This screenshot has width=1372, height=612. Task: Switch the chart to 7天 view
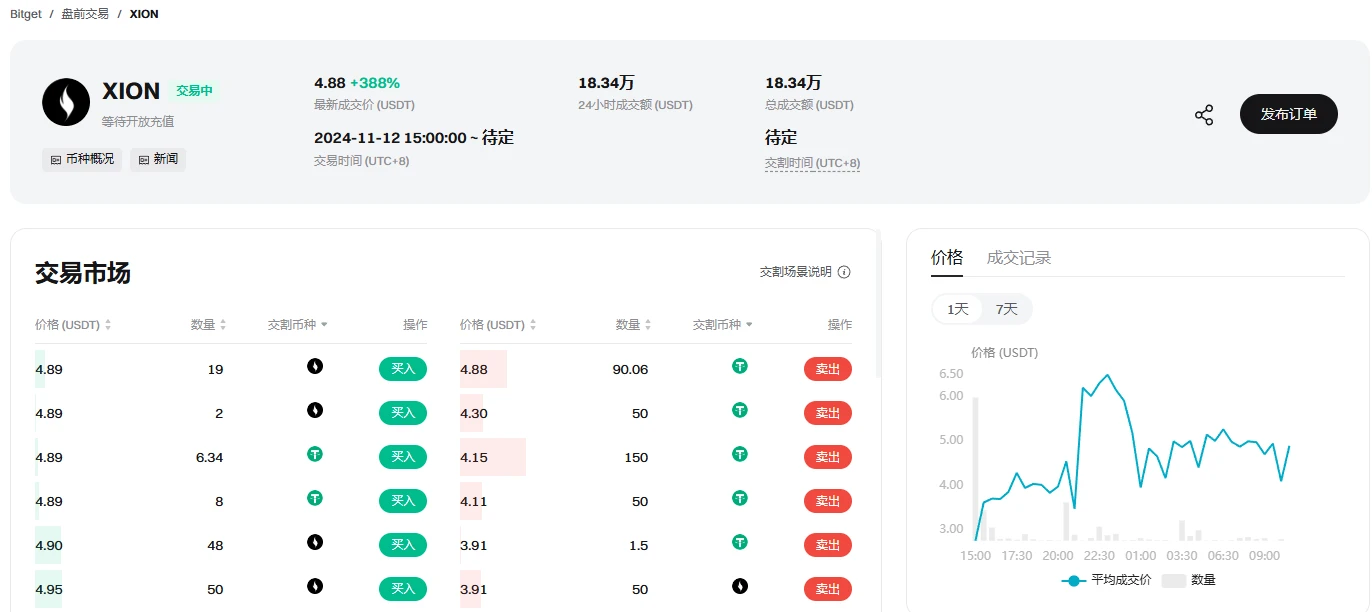(x=1007, y=309)
